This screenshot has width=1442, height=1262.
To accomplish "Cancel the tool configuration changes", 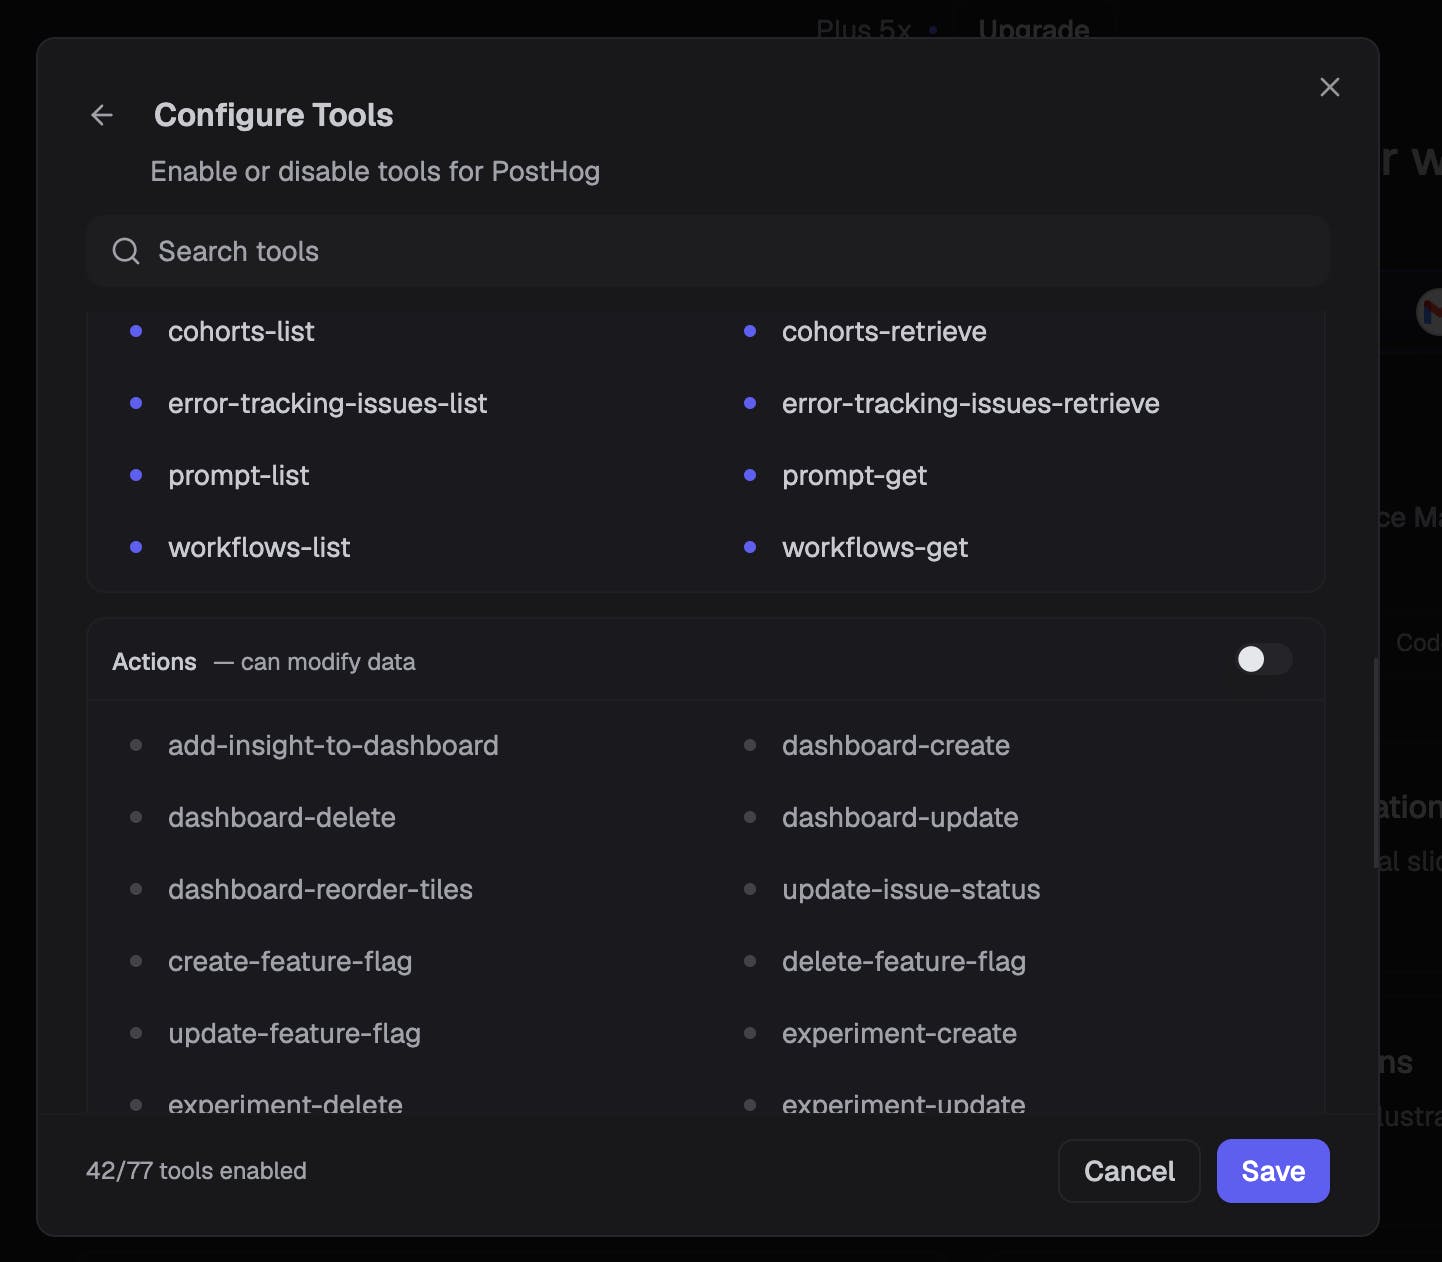I will (x=1128, y=1171).
